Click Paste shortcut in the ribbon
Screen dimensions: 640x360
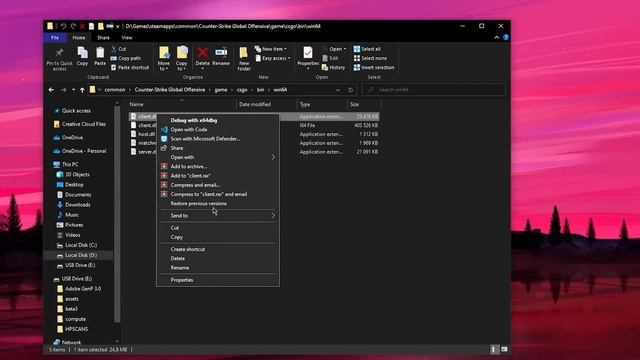click(130, 68)
